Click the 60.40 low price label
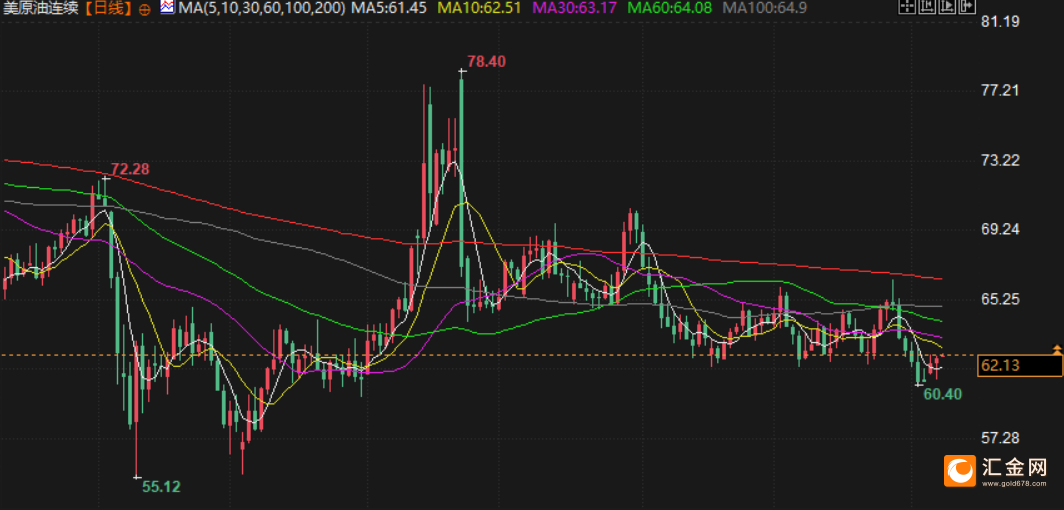Image resolution: width=1064 pixels, height=510 pixels. tap(943, 394)
